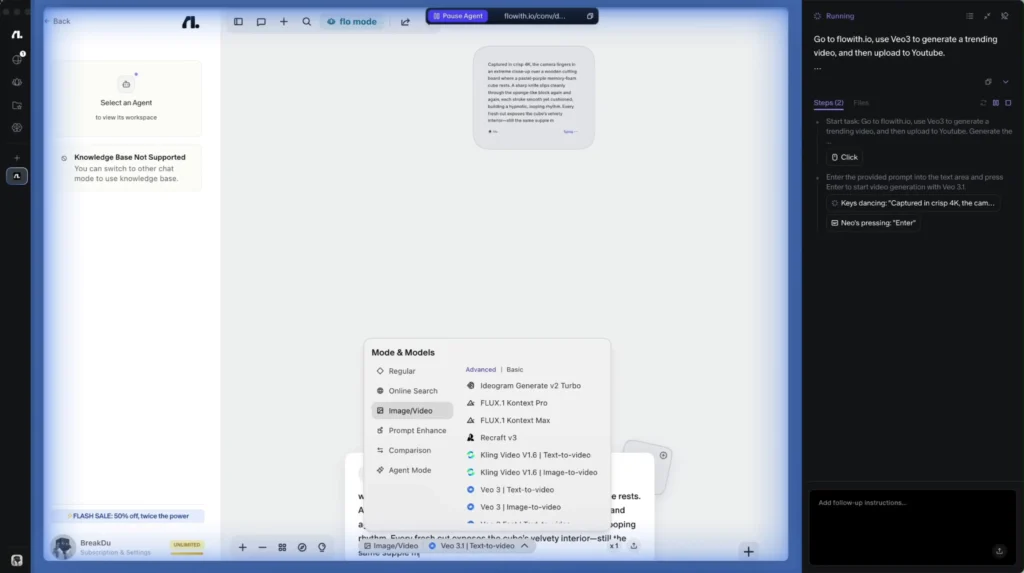
Task: Zoom out canvas with bottom minus icon
Action: pos(263,548)
